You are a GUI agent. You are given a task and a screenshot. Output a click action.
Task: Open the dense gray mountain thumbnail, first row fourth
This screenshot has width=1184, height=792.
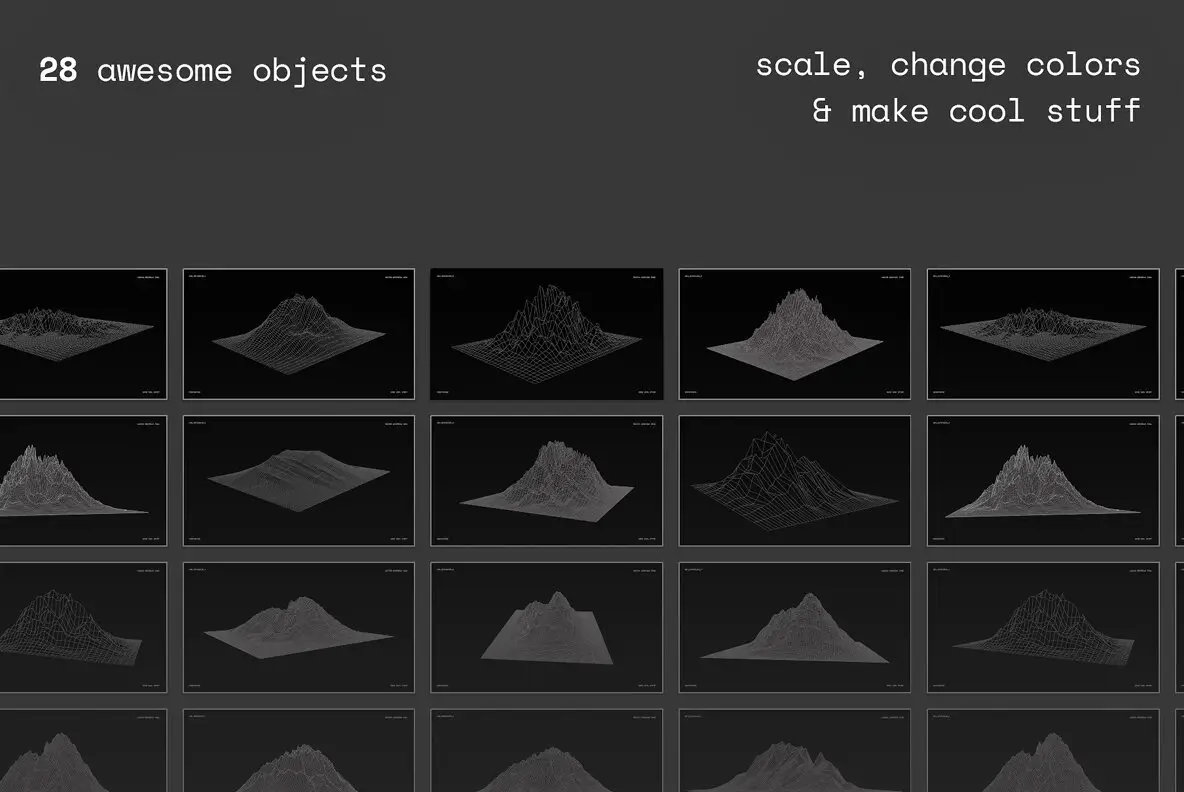click(794, 334)
